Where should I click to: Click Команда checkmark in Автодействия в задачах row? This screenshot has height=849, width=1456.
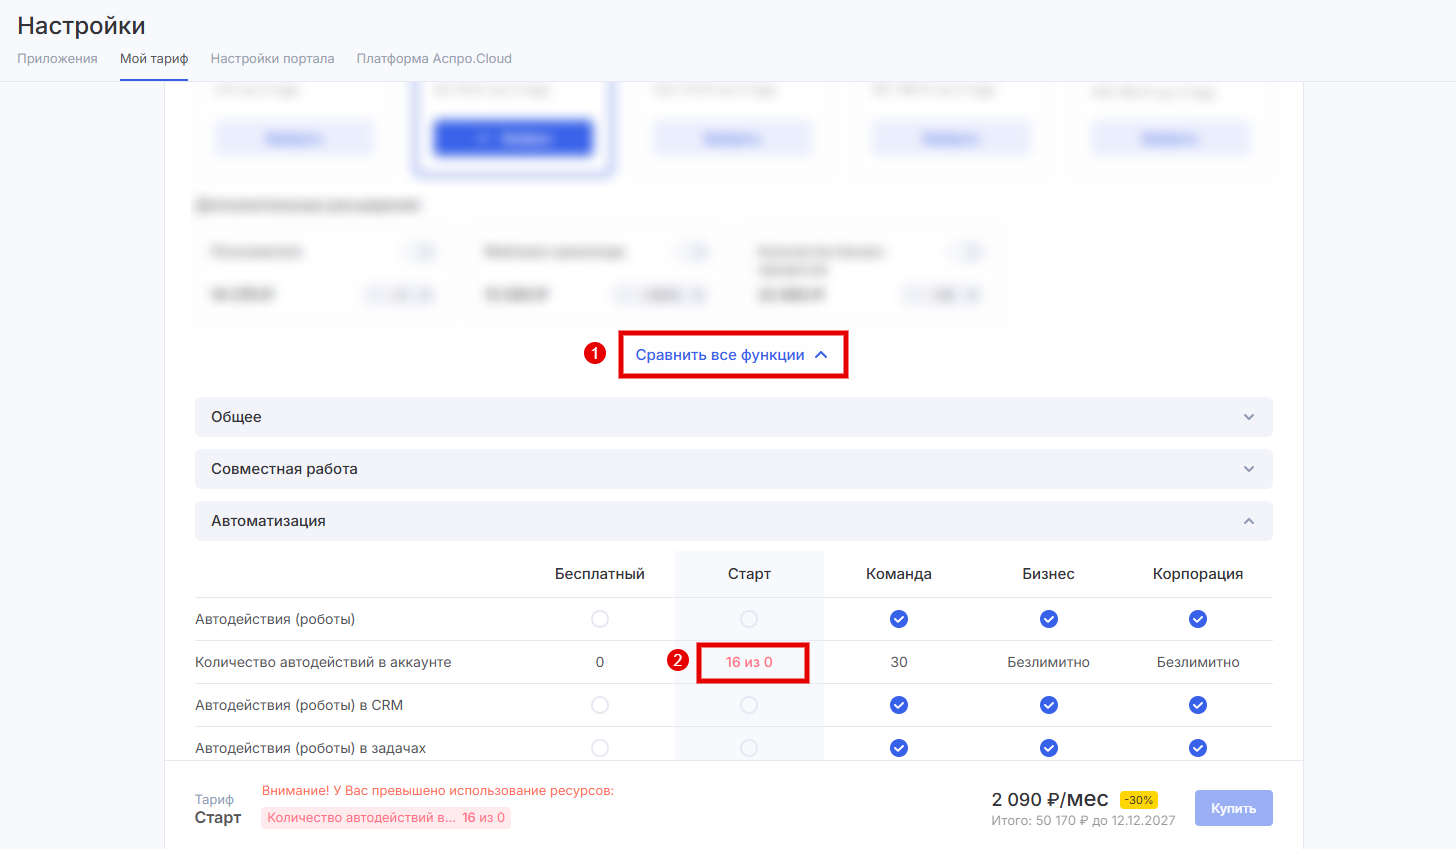(x=899, y=748)
